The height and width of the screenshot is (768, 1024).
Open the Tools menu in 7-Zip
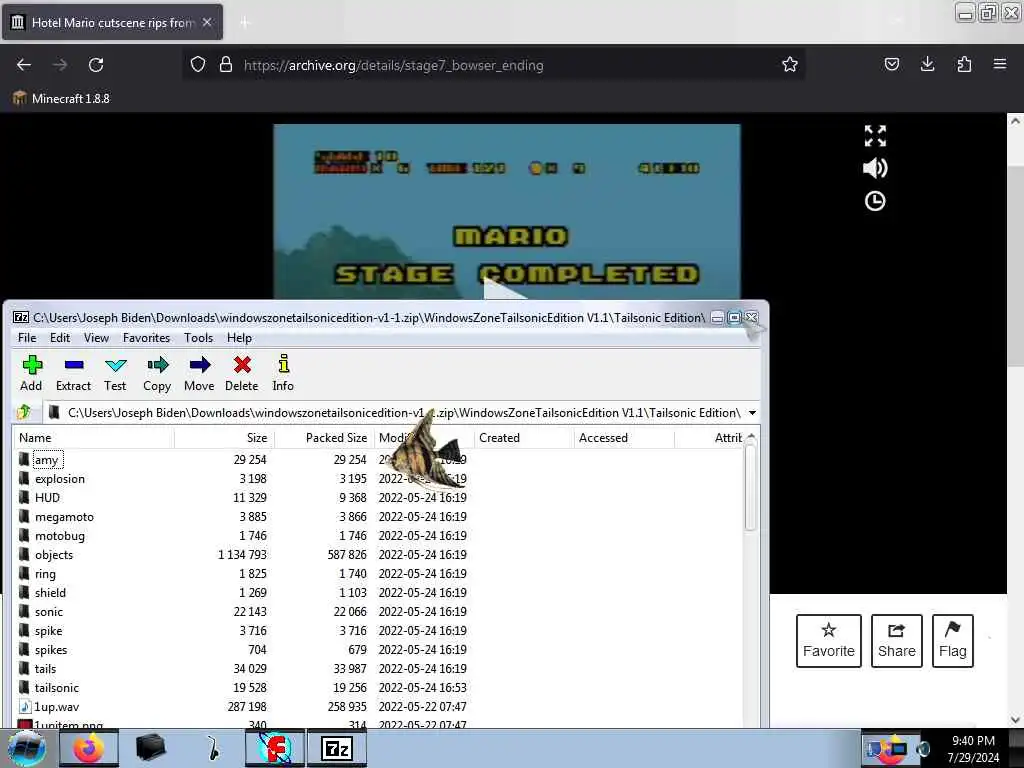(x=199, y=338)
